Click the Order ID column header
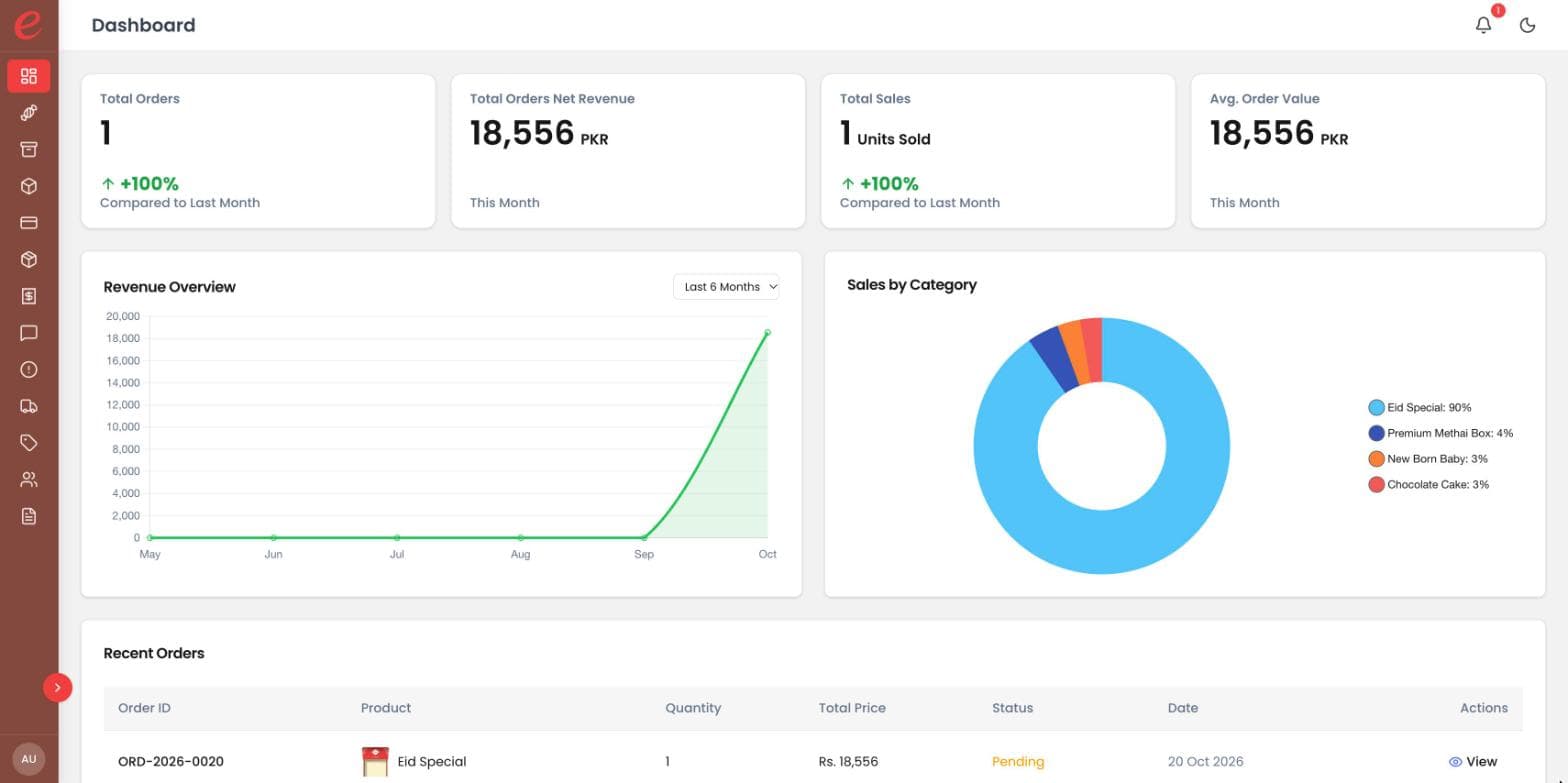This screenshot has height=783, width=1568. [x=144, y=708]
